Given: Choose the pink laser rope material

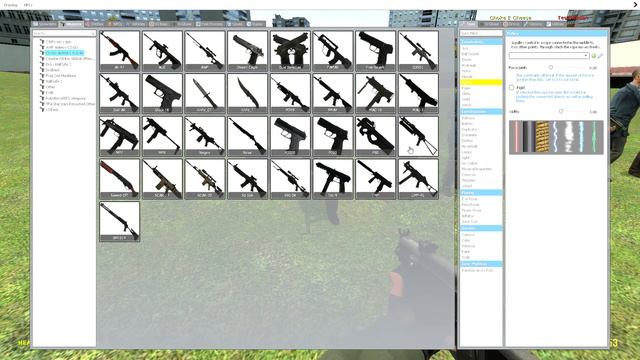Looking at the screenshot, I should click(516, 137).
